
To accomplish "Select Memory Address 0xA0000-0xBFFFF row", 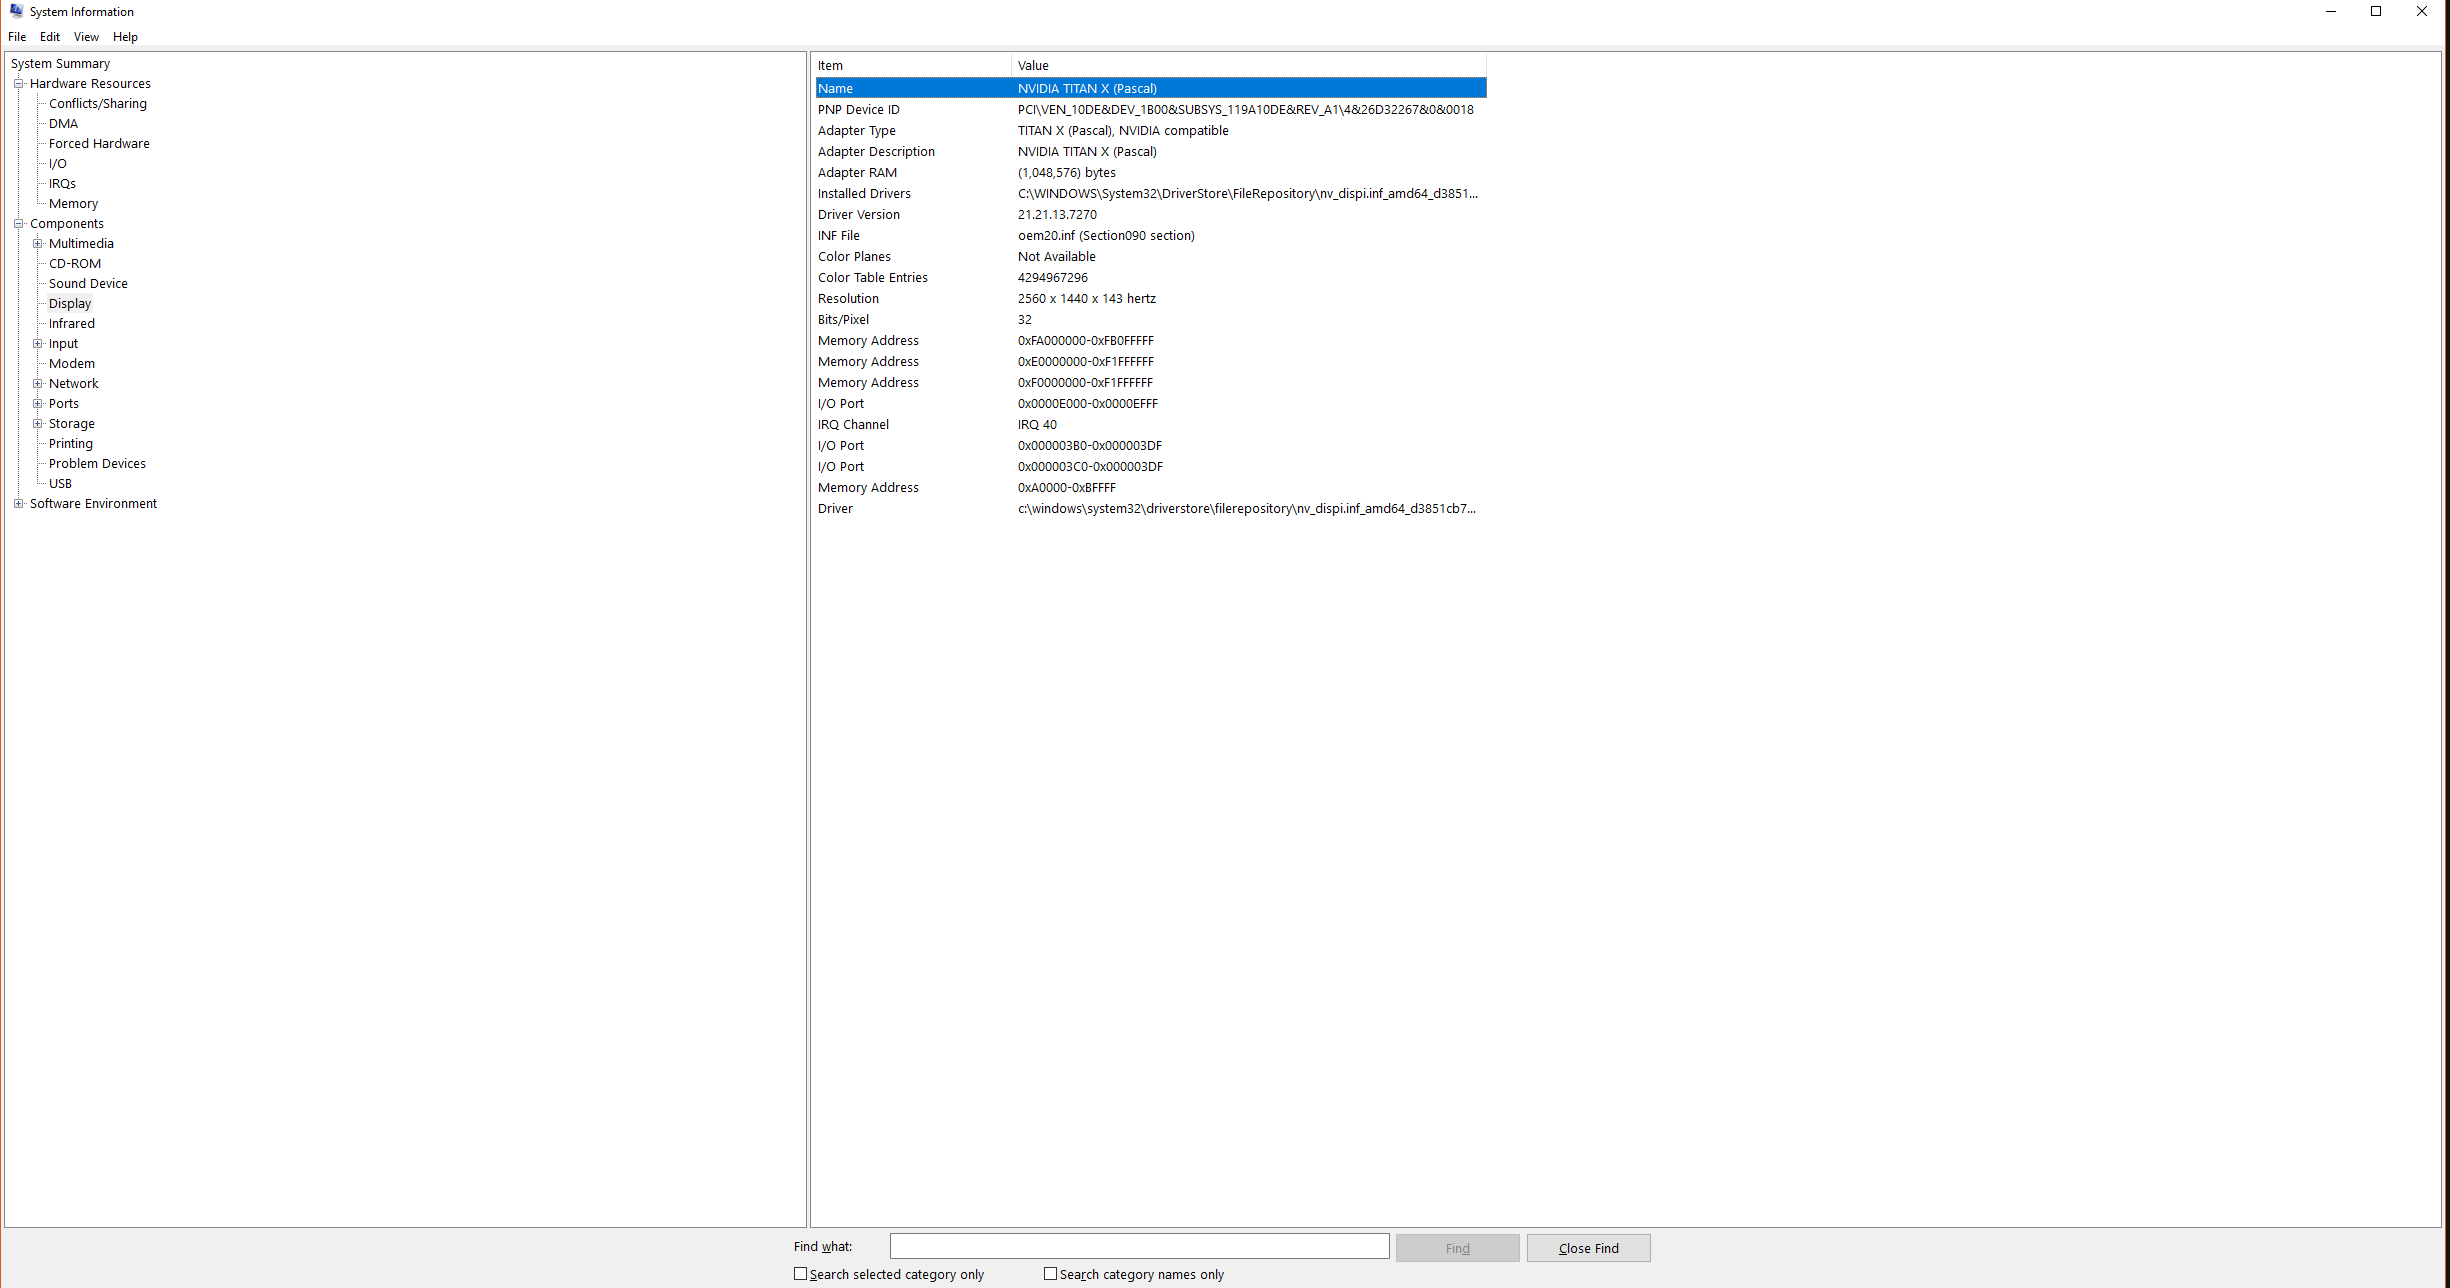I will (1151, 488).
